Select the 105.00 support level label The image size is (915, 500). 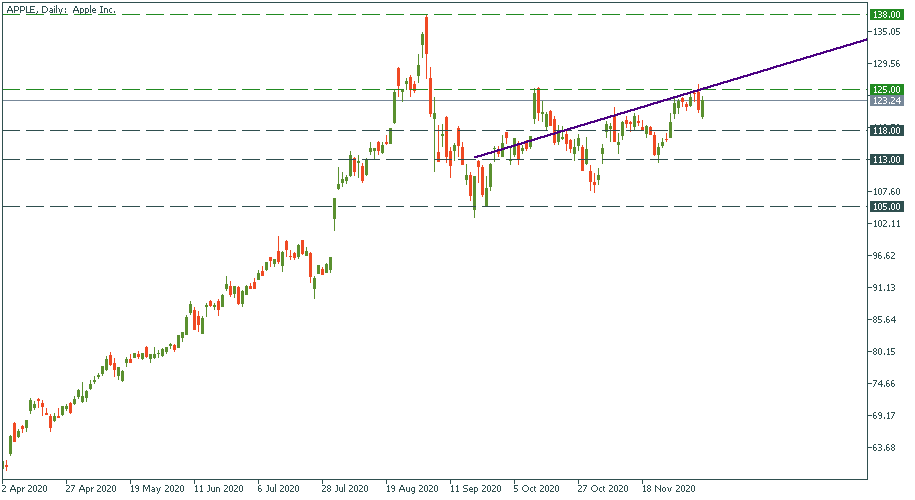coord(888,206)
